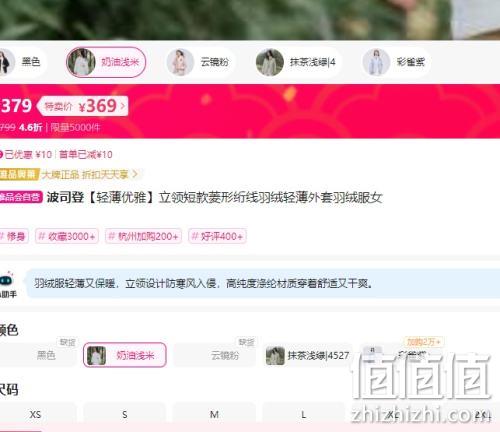This screenshot has width=500, height=432.
Task: Select 抹茶浅绿|4527 in the 颜色 options
Action: pos(307,355)
